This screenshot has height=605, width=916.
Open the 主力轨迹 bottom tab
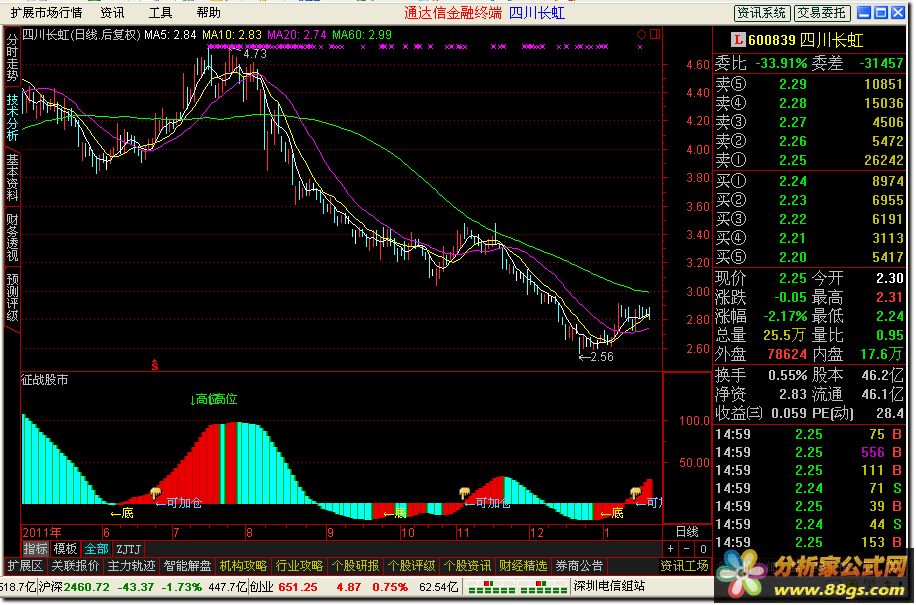coord(131,566)
